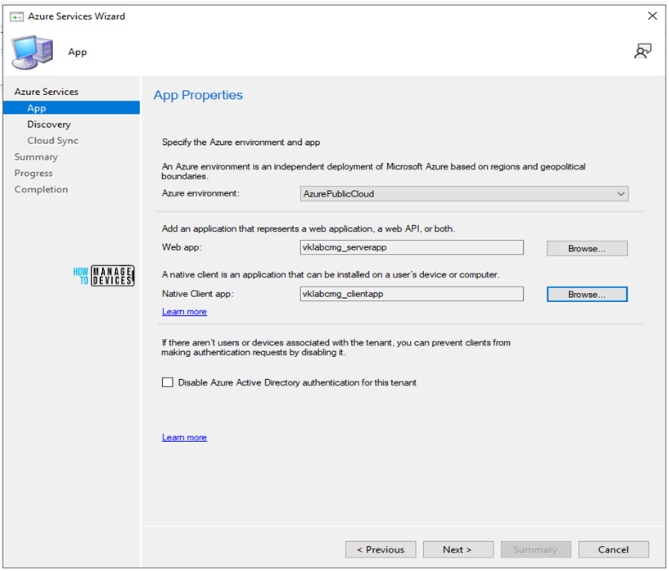Select the App step in sidebar
This screenshot has width=669, height=571.
(x=37, y=108)
